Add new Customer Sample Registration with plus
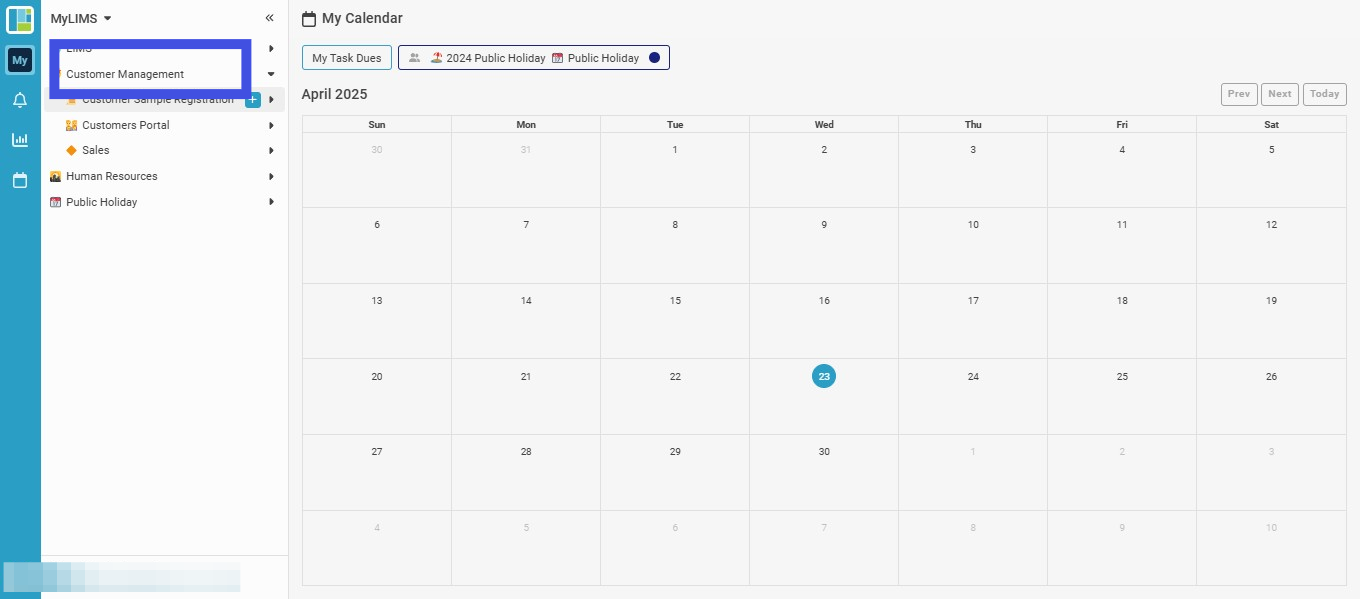The height and width of the screenshot is (599, 1360). pyautogui.click(x=253, y=99)
